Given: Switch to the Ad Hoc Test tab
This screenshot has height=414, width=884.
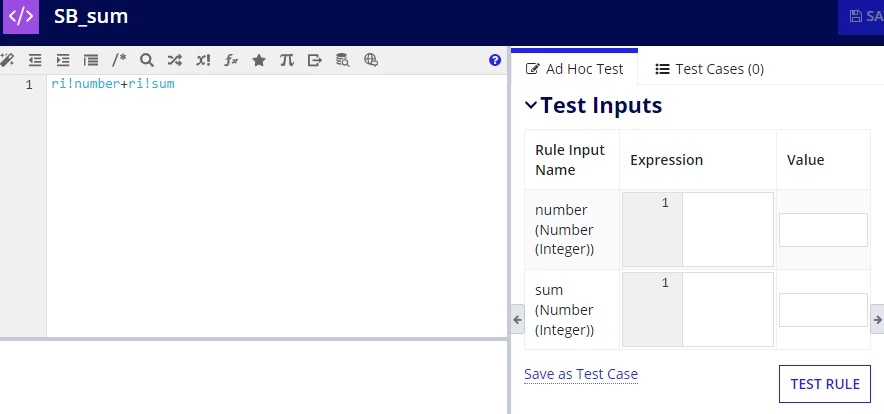Looking at the screenshot, I should [574, 69].
